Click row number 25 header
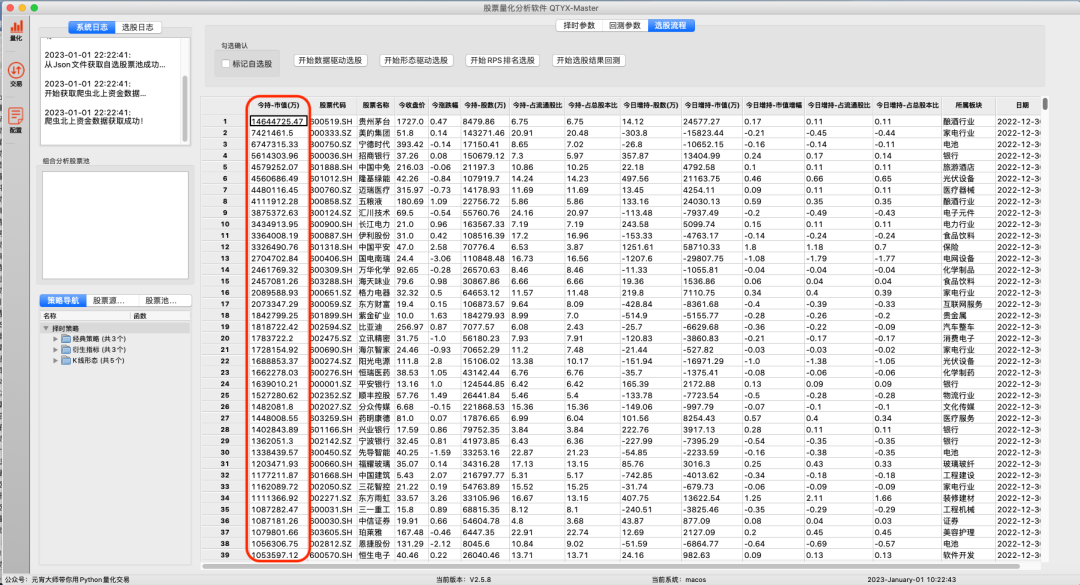 225,396
